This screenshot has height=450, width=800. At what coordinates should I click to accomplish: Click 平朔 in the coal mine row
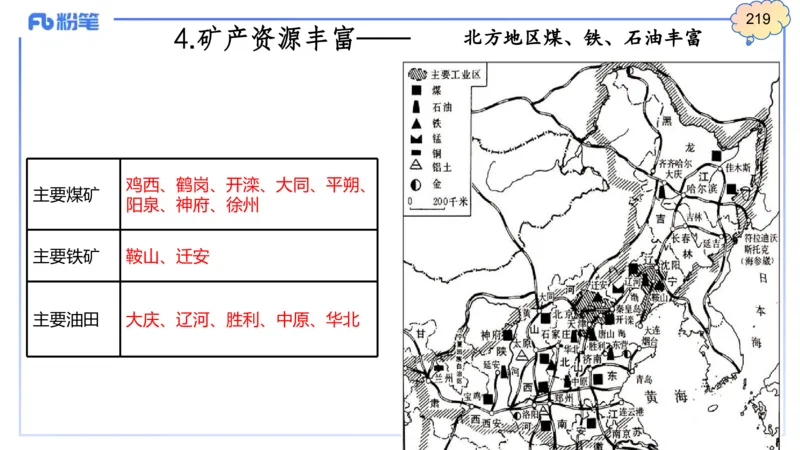342,185
